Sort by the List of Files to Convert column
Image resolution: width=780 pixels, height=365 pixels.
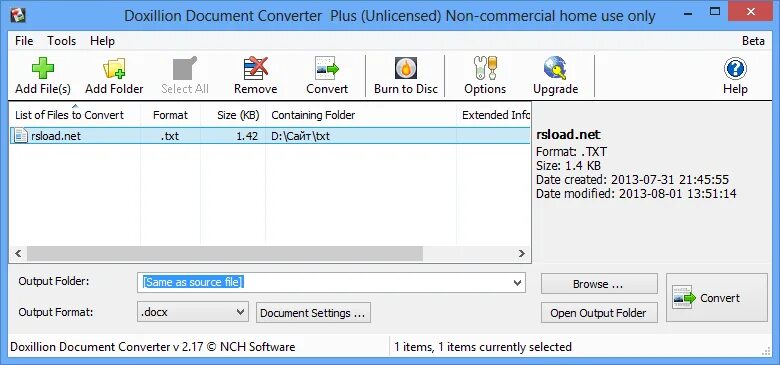[75, 115]
